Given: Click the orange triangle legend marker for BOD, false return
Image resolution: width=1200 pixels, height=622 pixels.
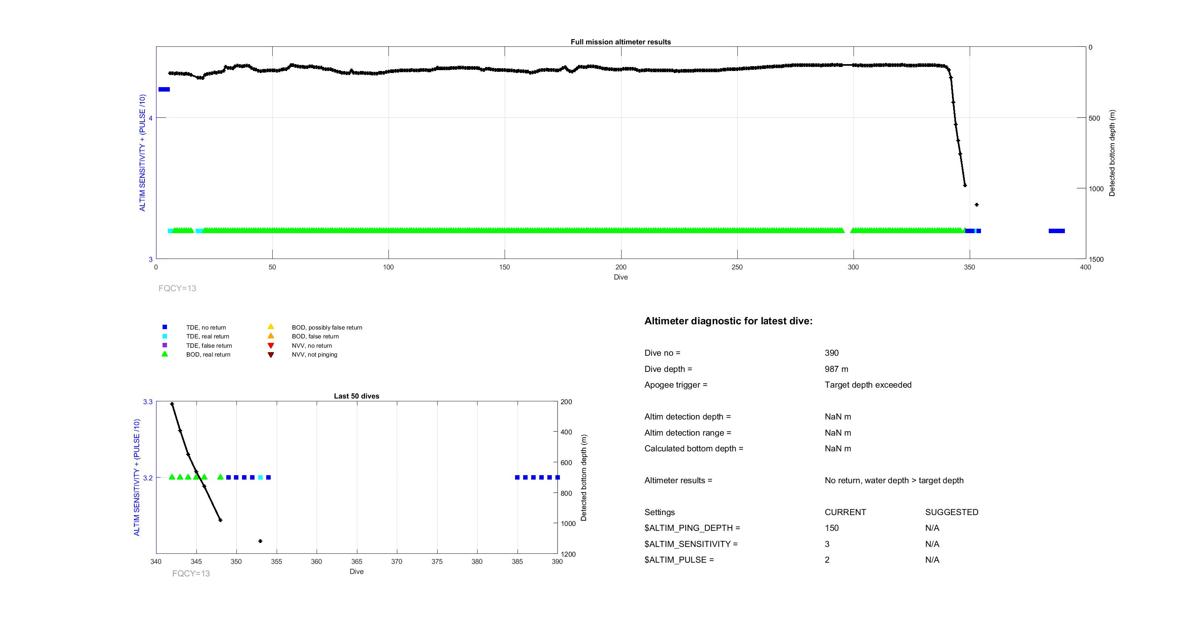Looking at the screenshot, I should [271, 336].
